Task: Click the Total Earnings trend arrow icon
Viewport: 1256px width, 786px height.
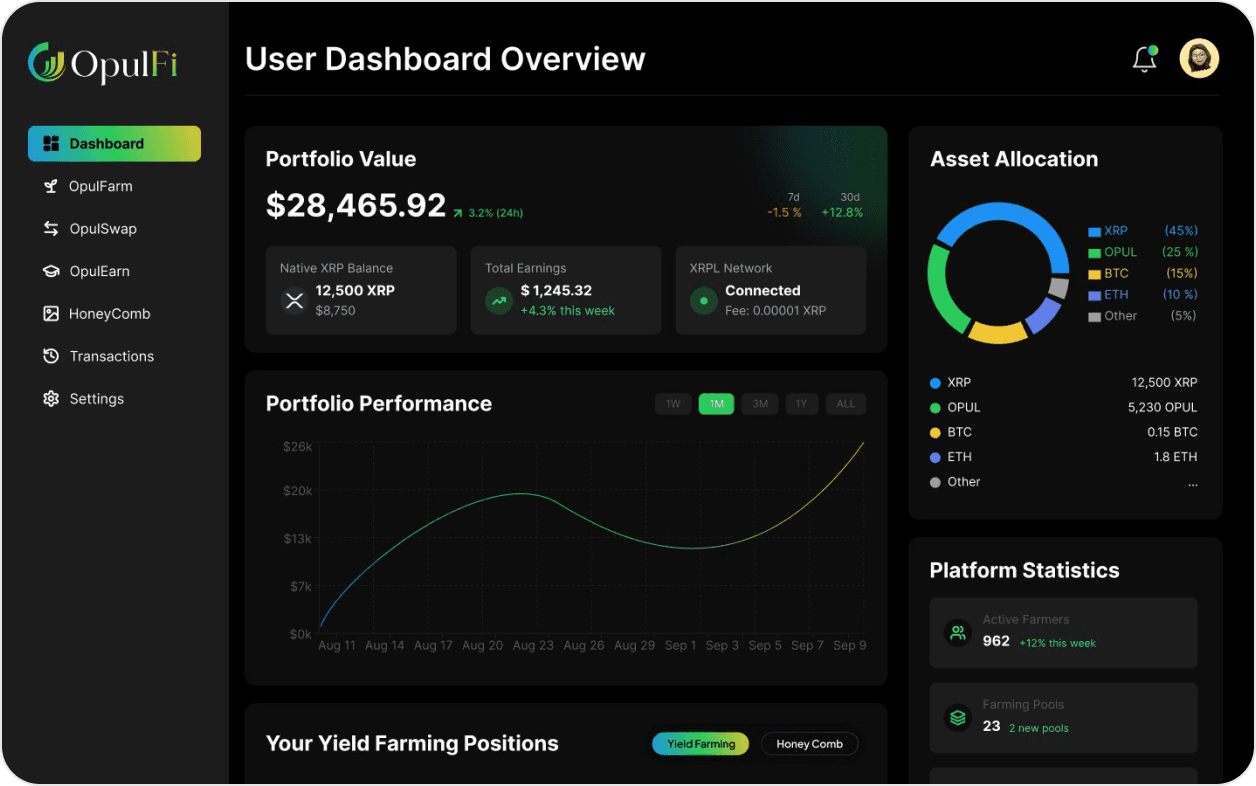Action: click(x=499, y=300)
